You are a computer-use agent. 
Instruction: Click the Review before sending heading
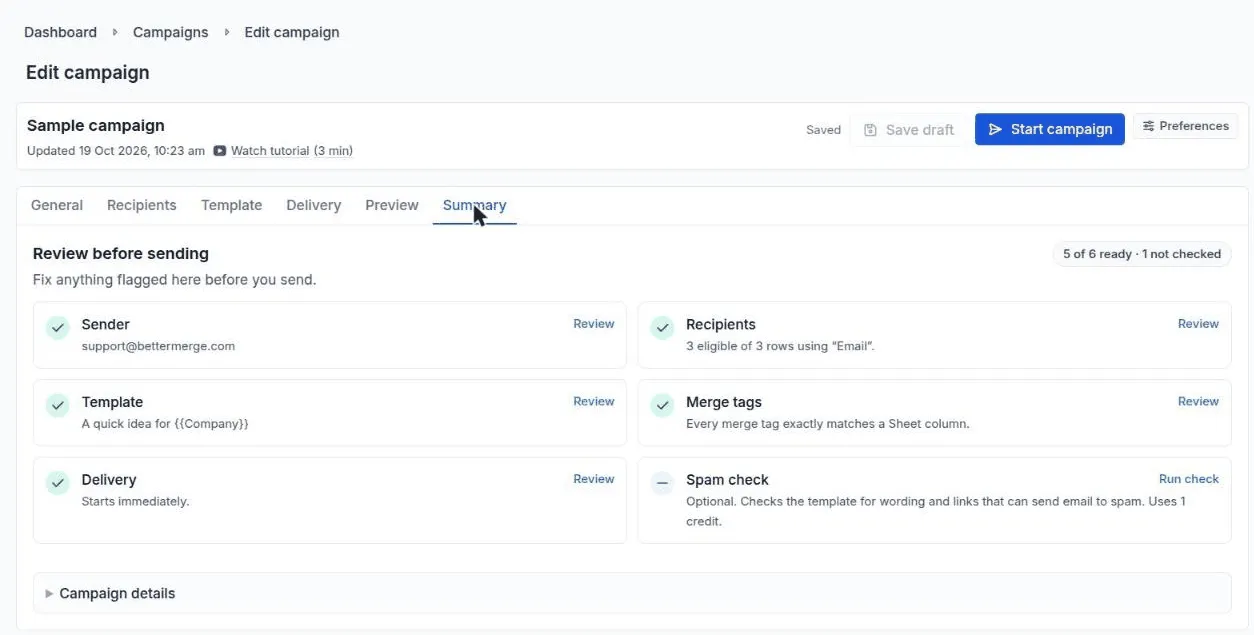(121, 254)
